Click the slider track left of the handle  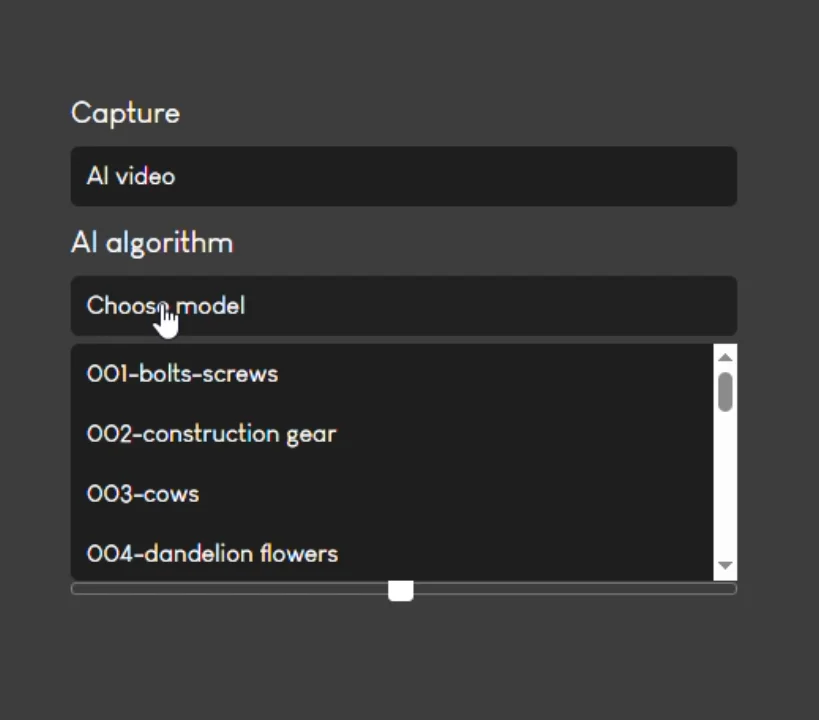click(x=230, y=589)
